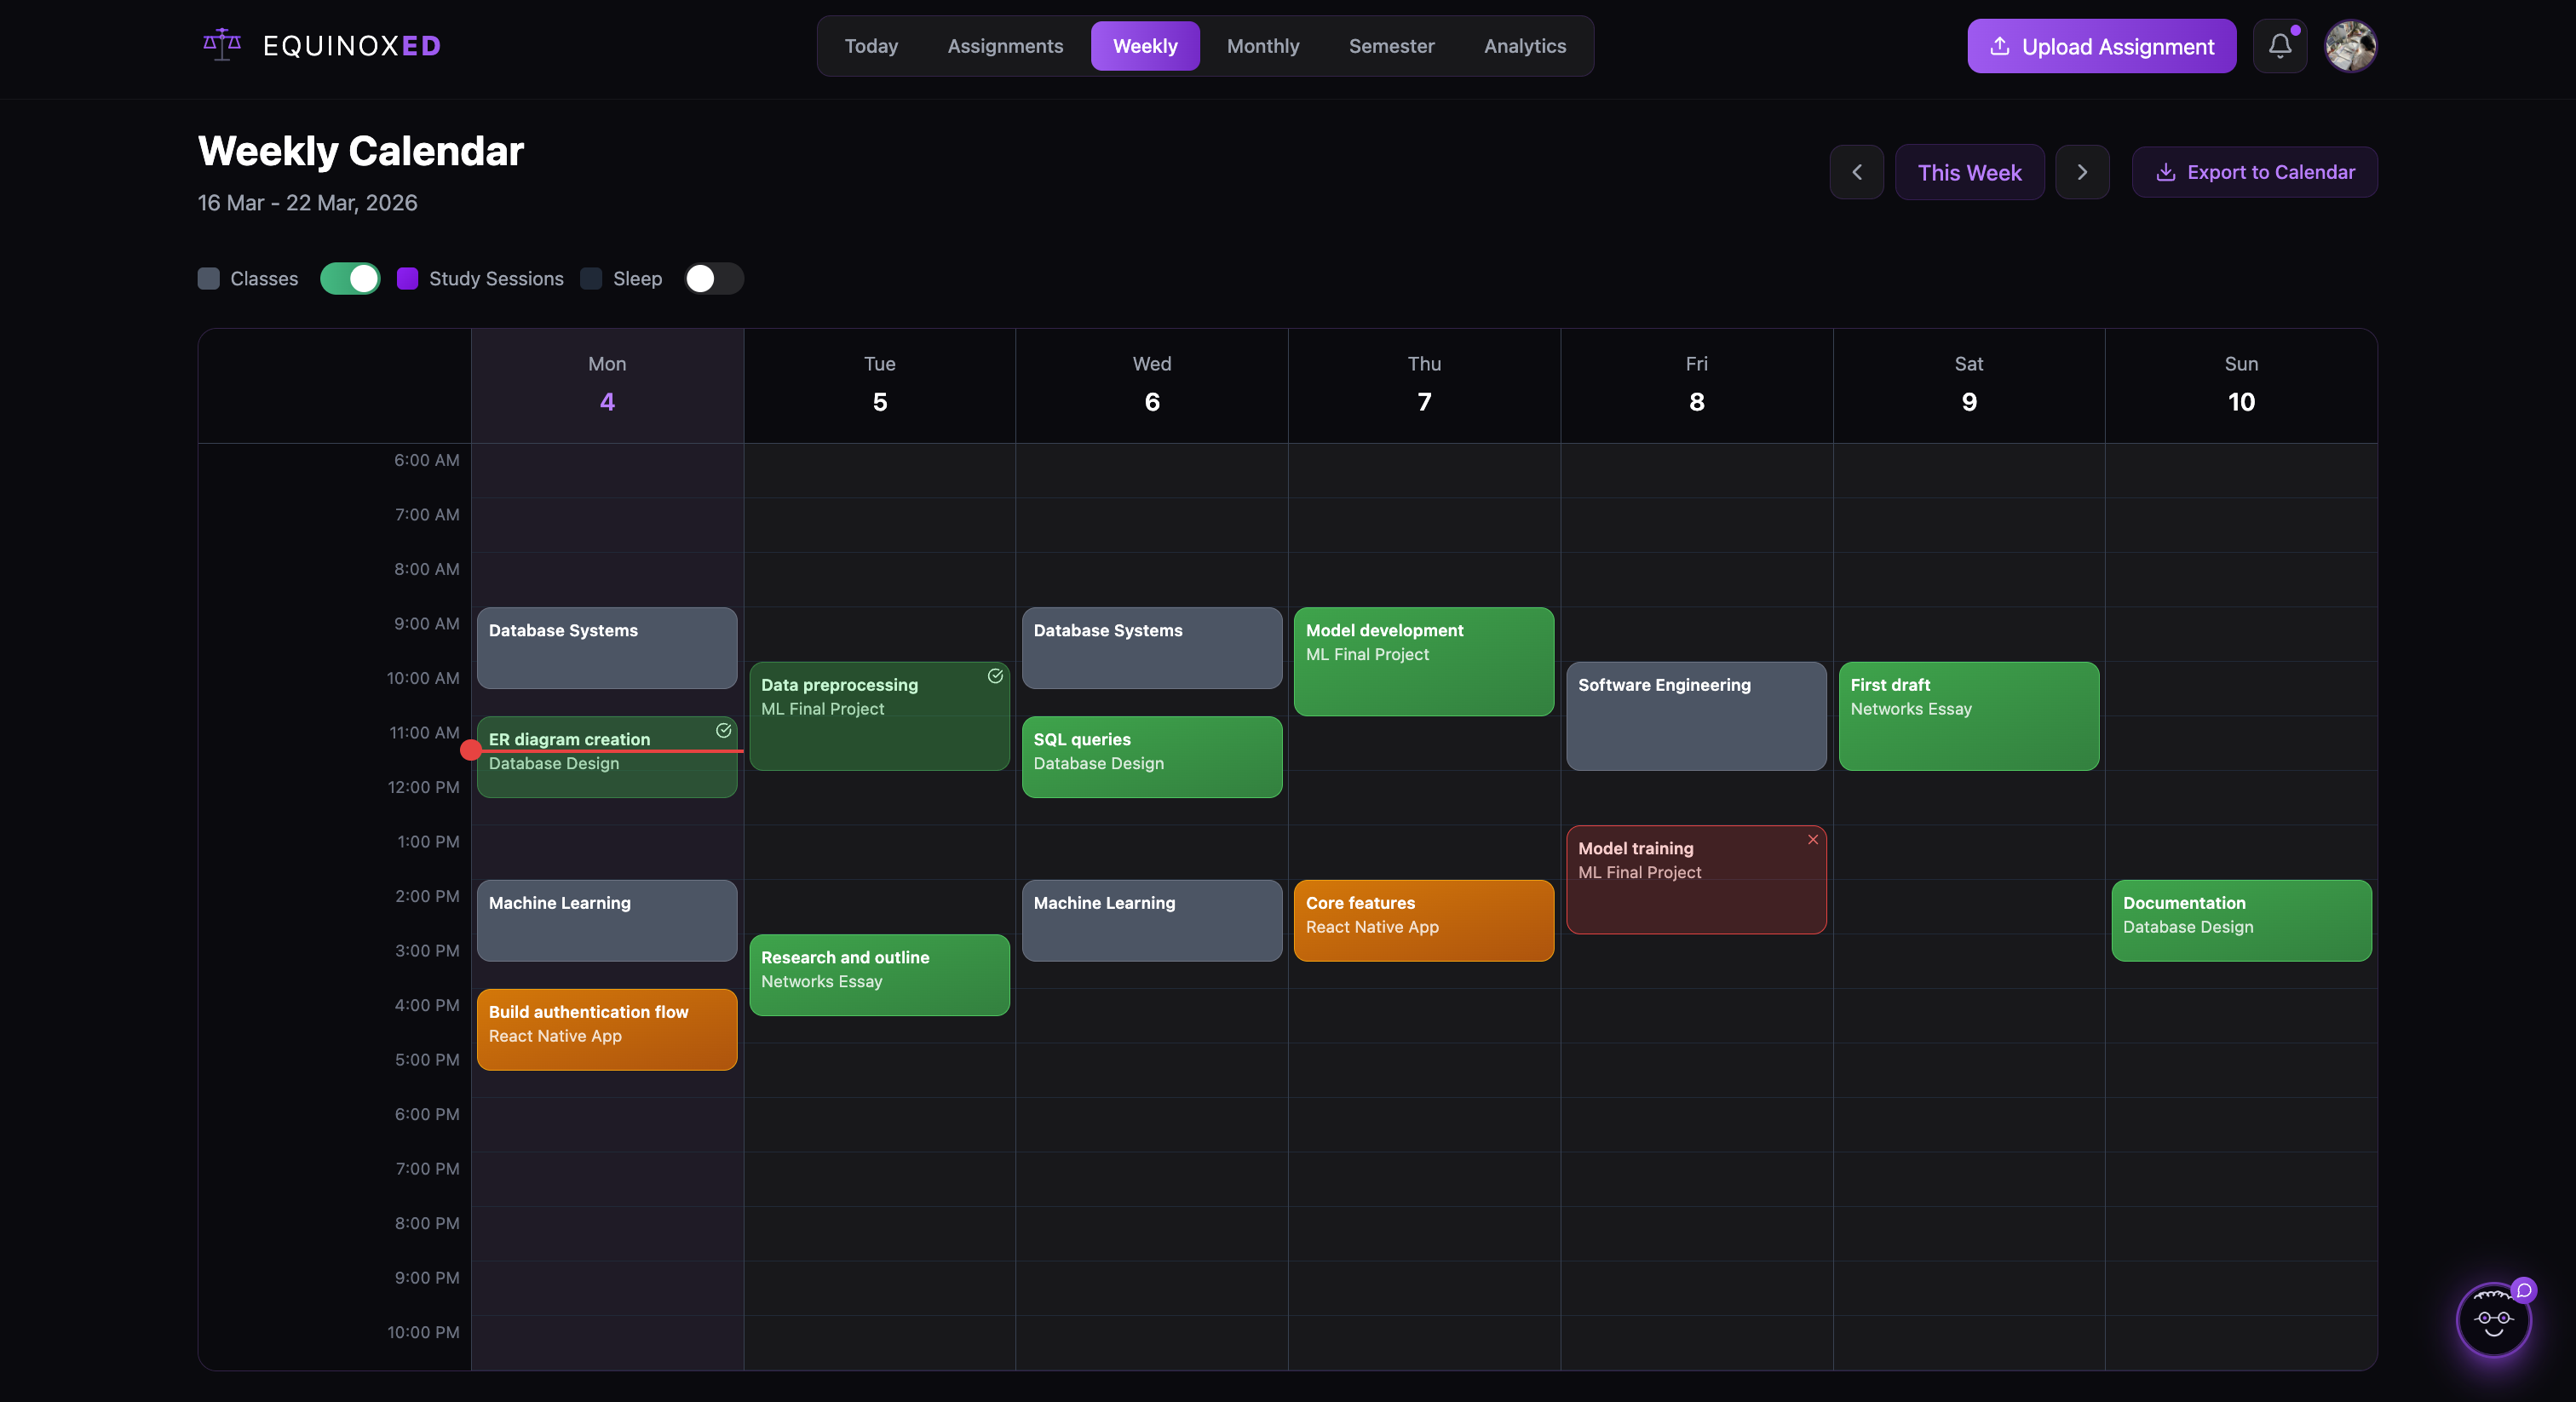Open the Analytics tab

1524,46
